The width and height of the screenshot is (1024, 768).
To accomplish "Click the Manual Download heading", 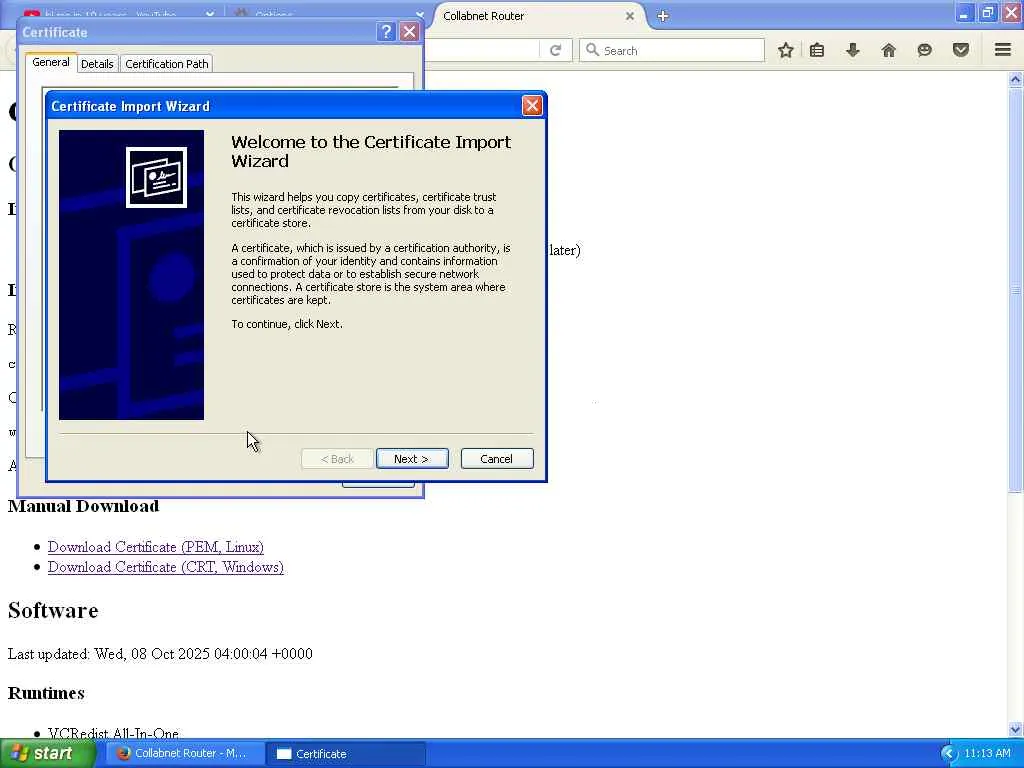I will pyautogui.click(x=84, y=506).
